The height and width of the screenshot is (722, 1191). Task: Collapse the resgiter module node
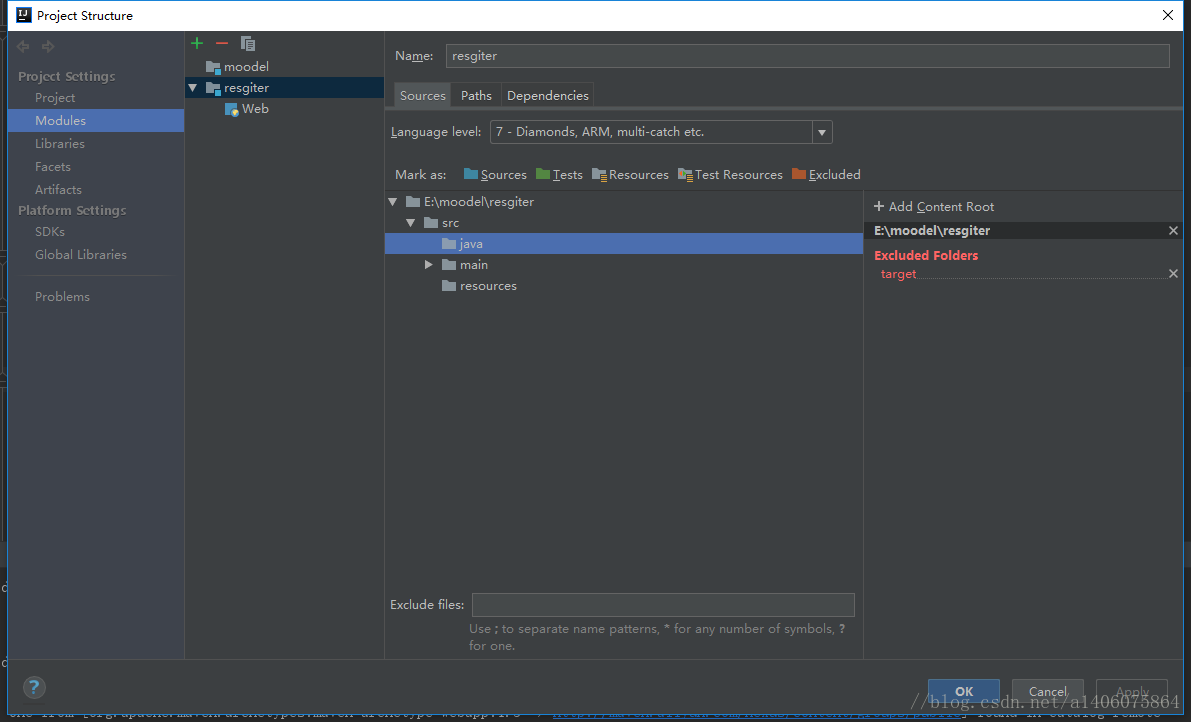pyautogui.click(x=193, y=88)
